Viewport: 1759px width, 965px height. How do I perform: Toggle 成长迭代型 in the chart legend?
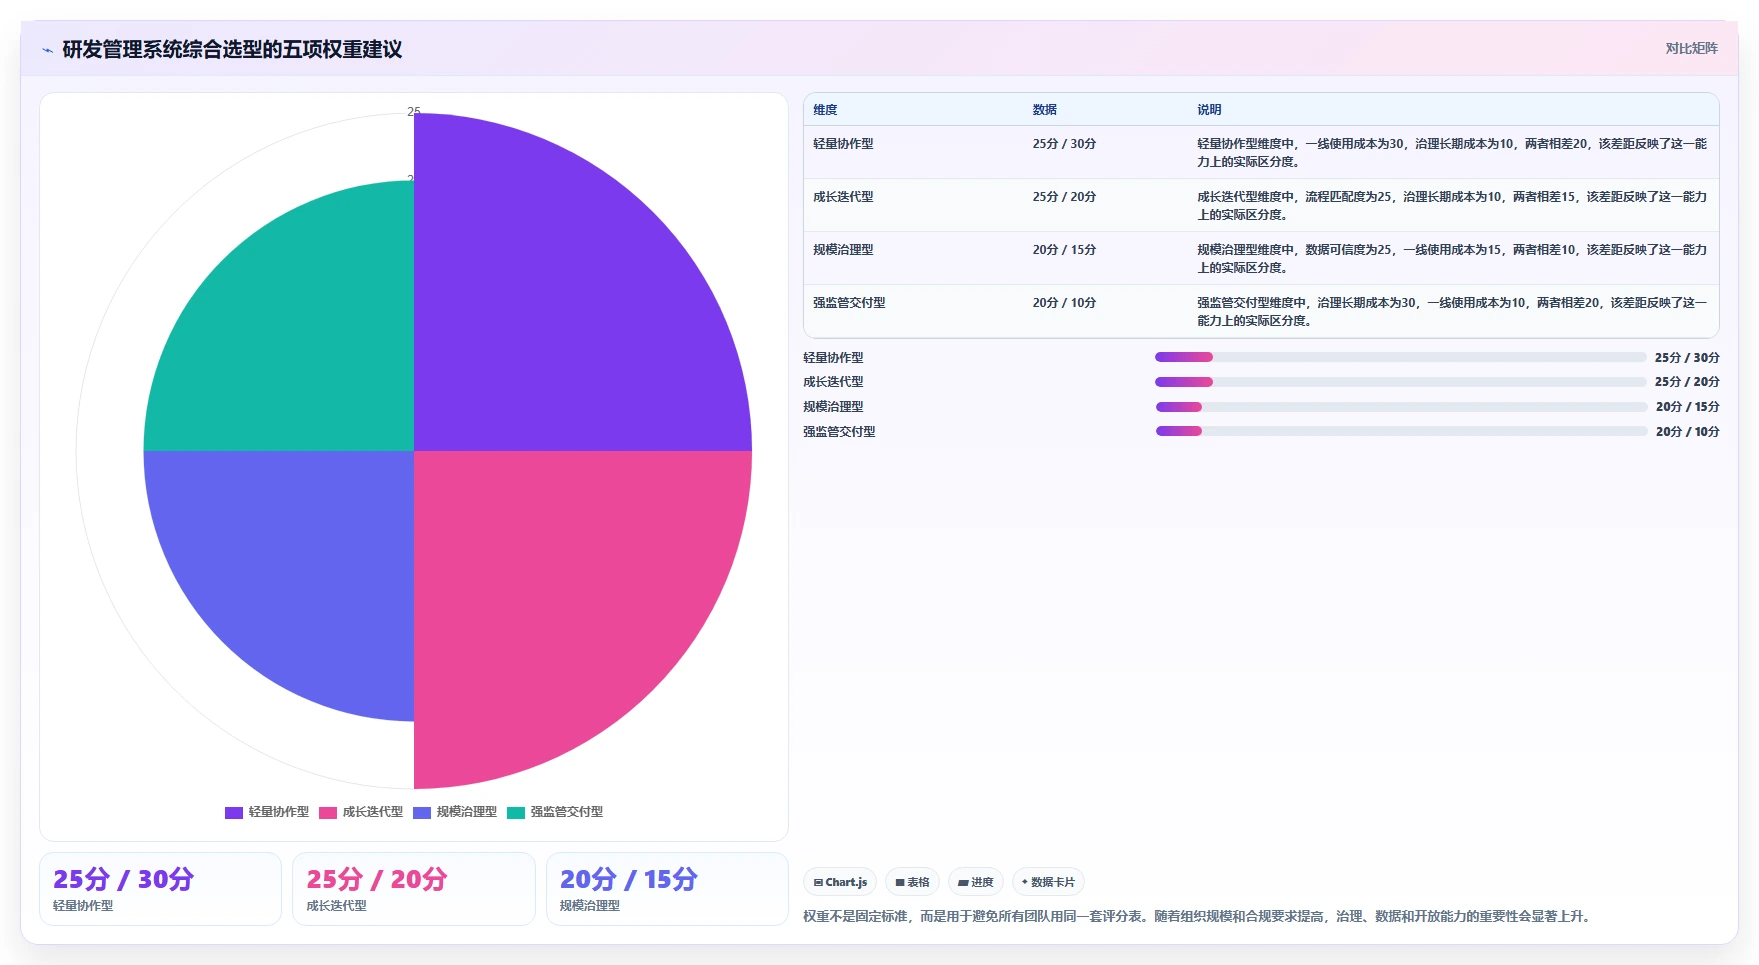(x=361, y=812)
